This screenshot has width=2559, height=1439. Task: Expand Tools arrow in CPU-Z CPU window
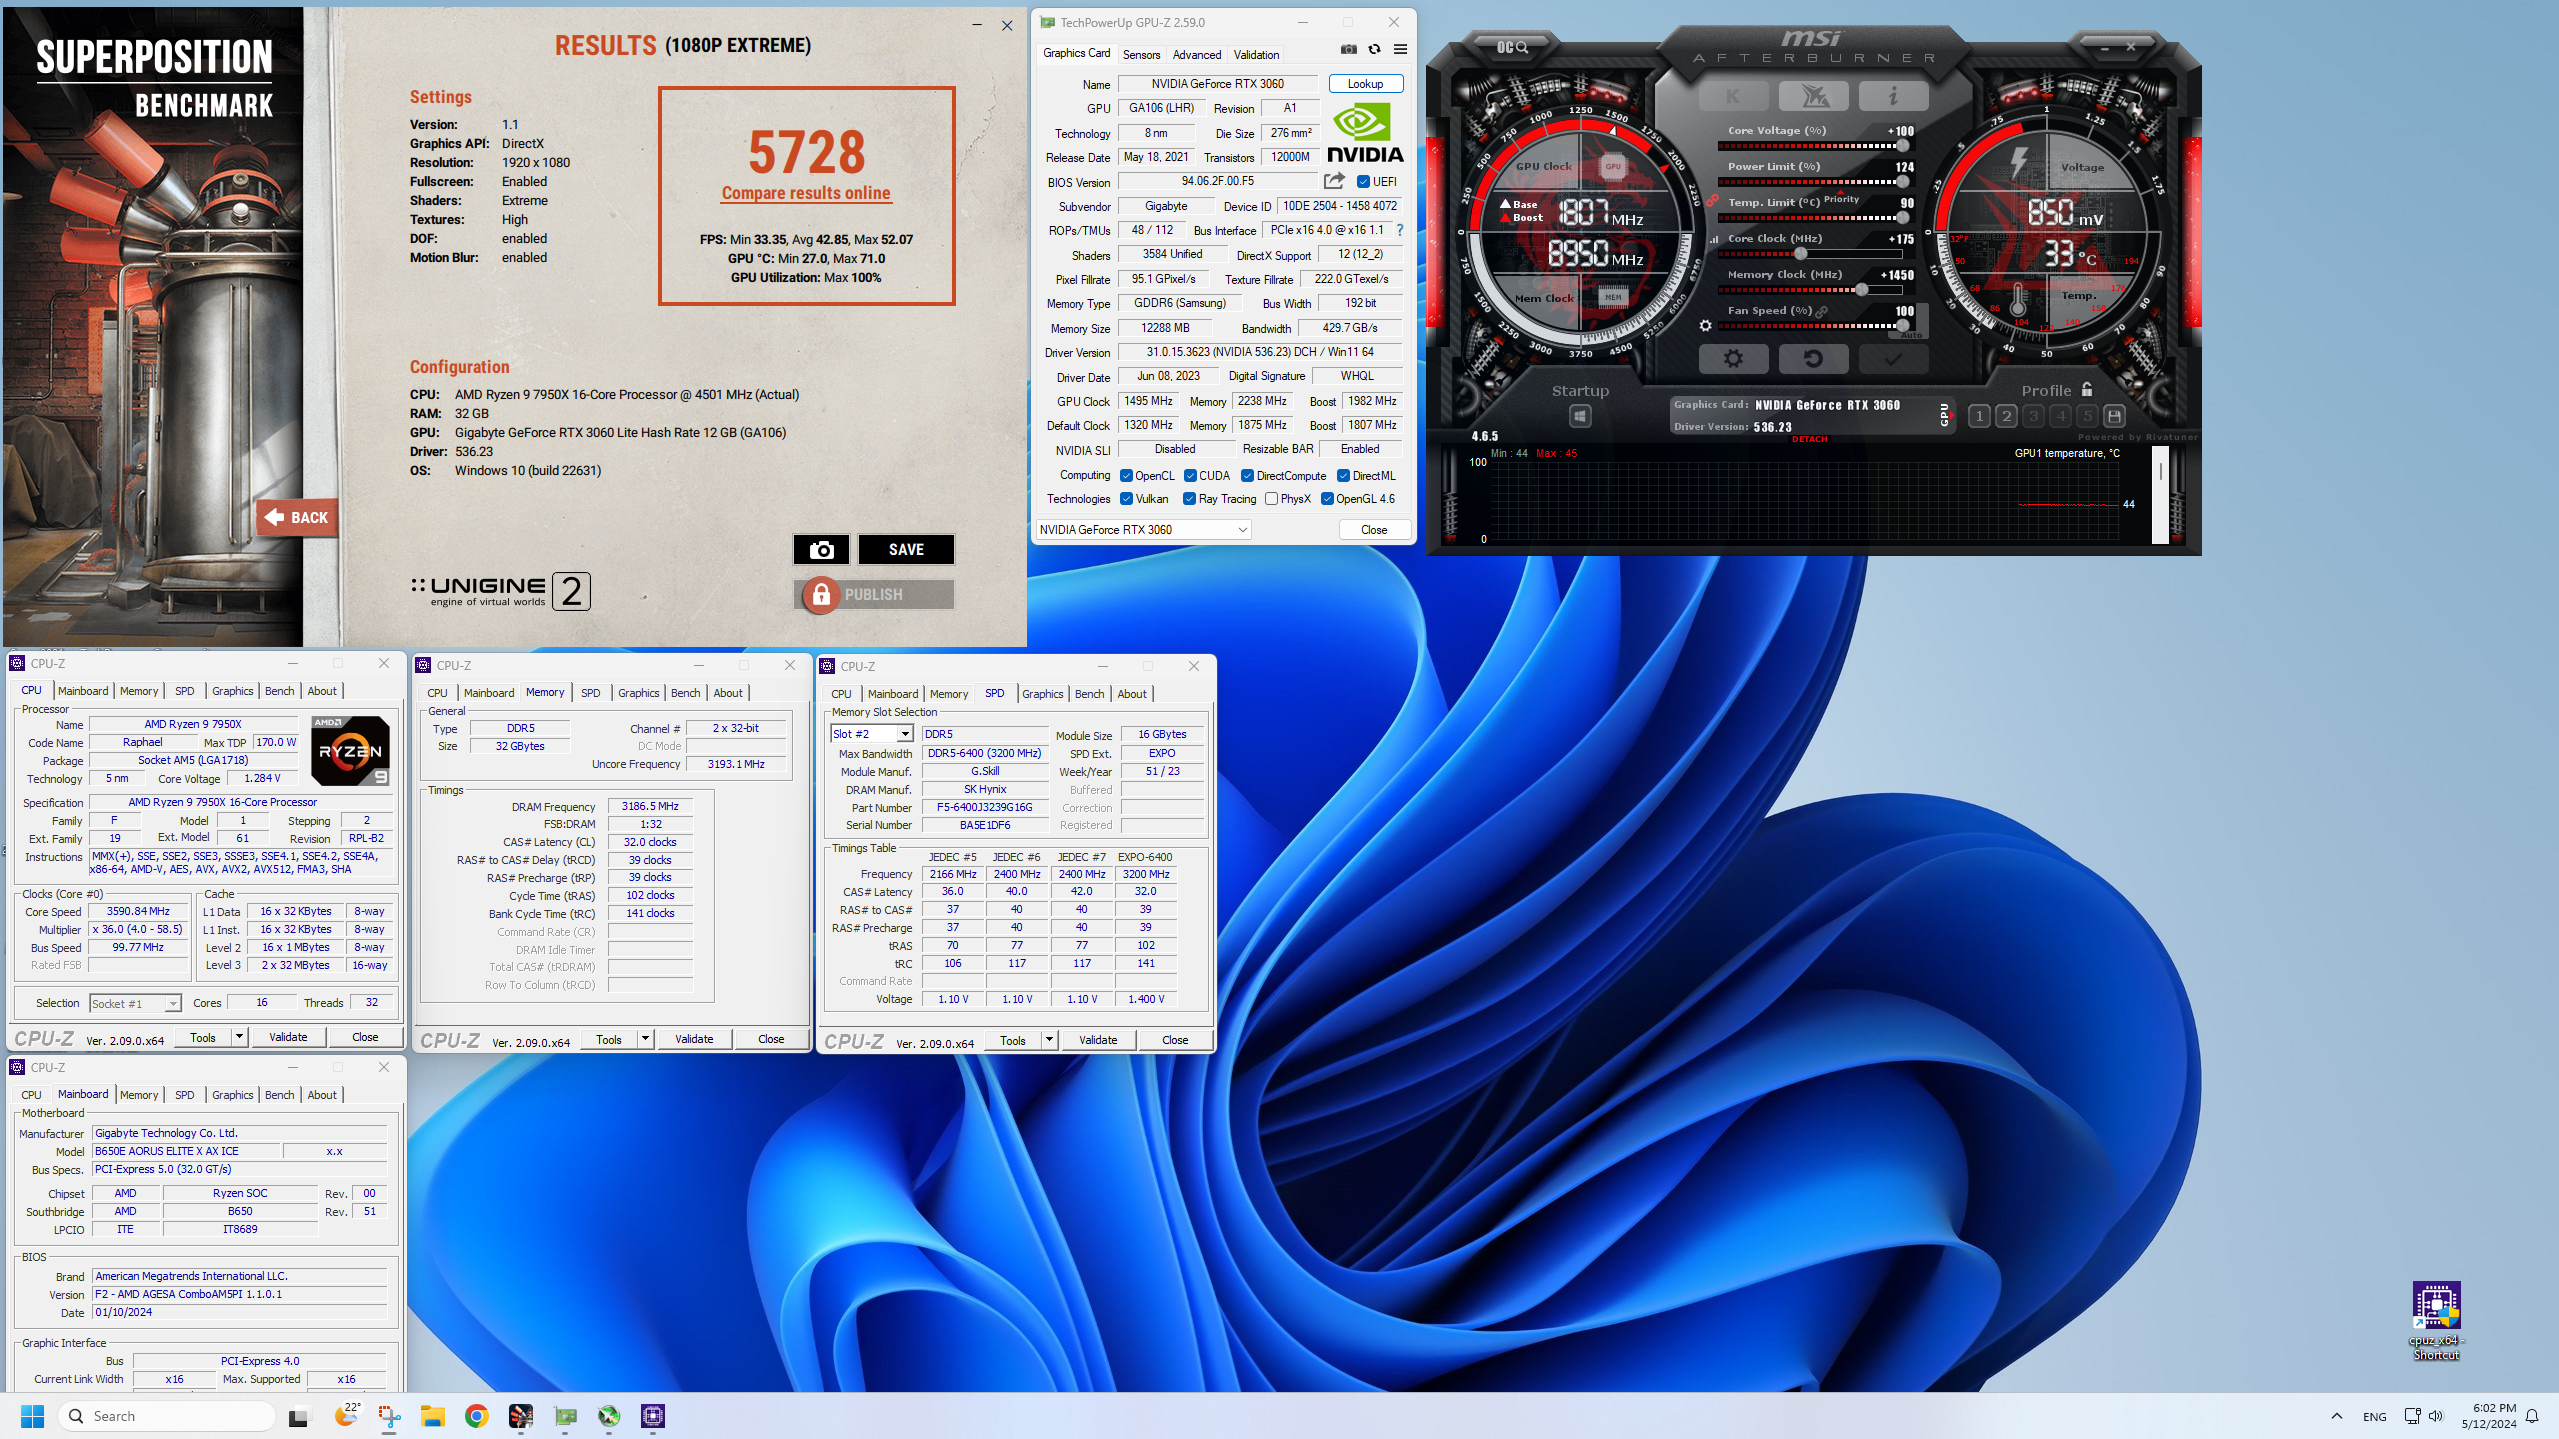[x=240, y=1037]
